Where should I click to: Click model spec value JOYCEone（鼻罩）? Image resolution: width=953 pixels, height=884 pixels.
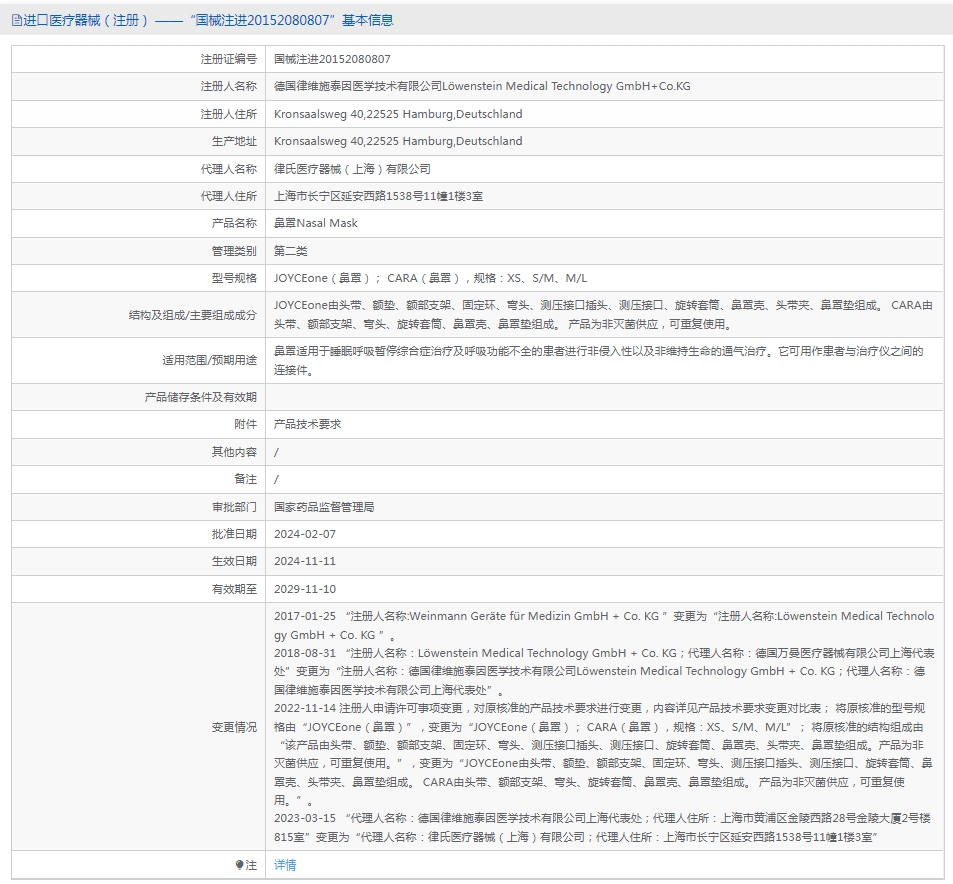point(430,278)
